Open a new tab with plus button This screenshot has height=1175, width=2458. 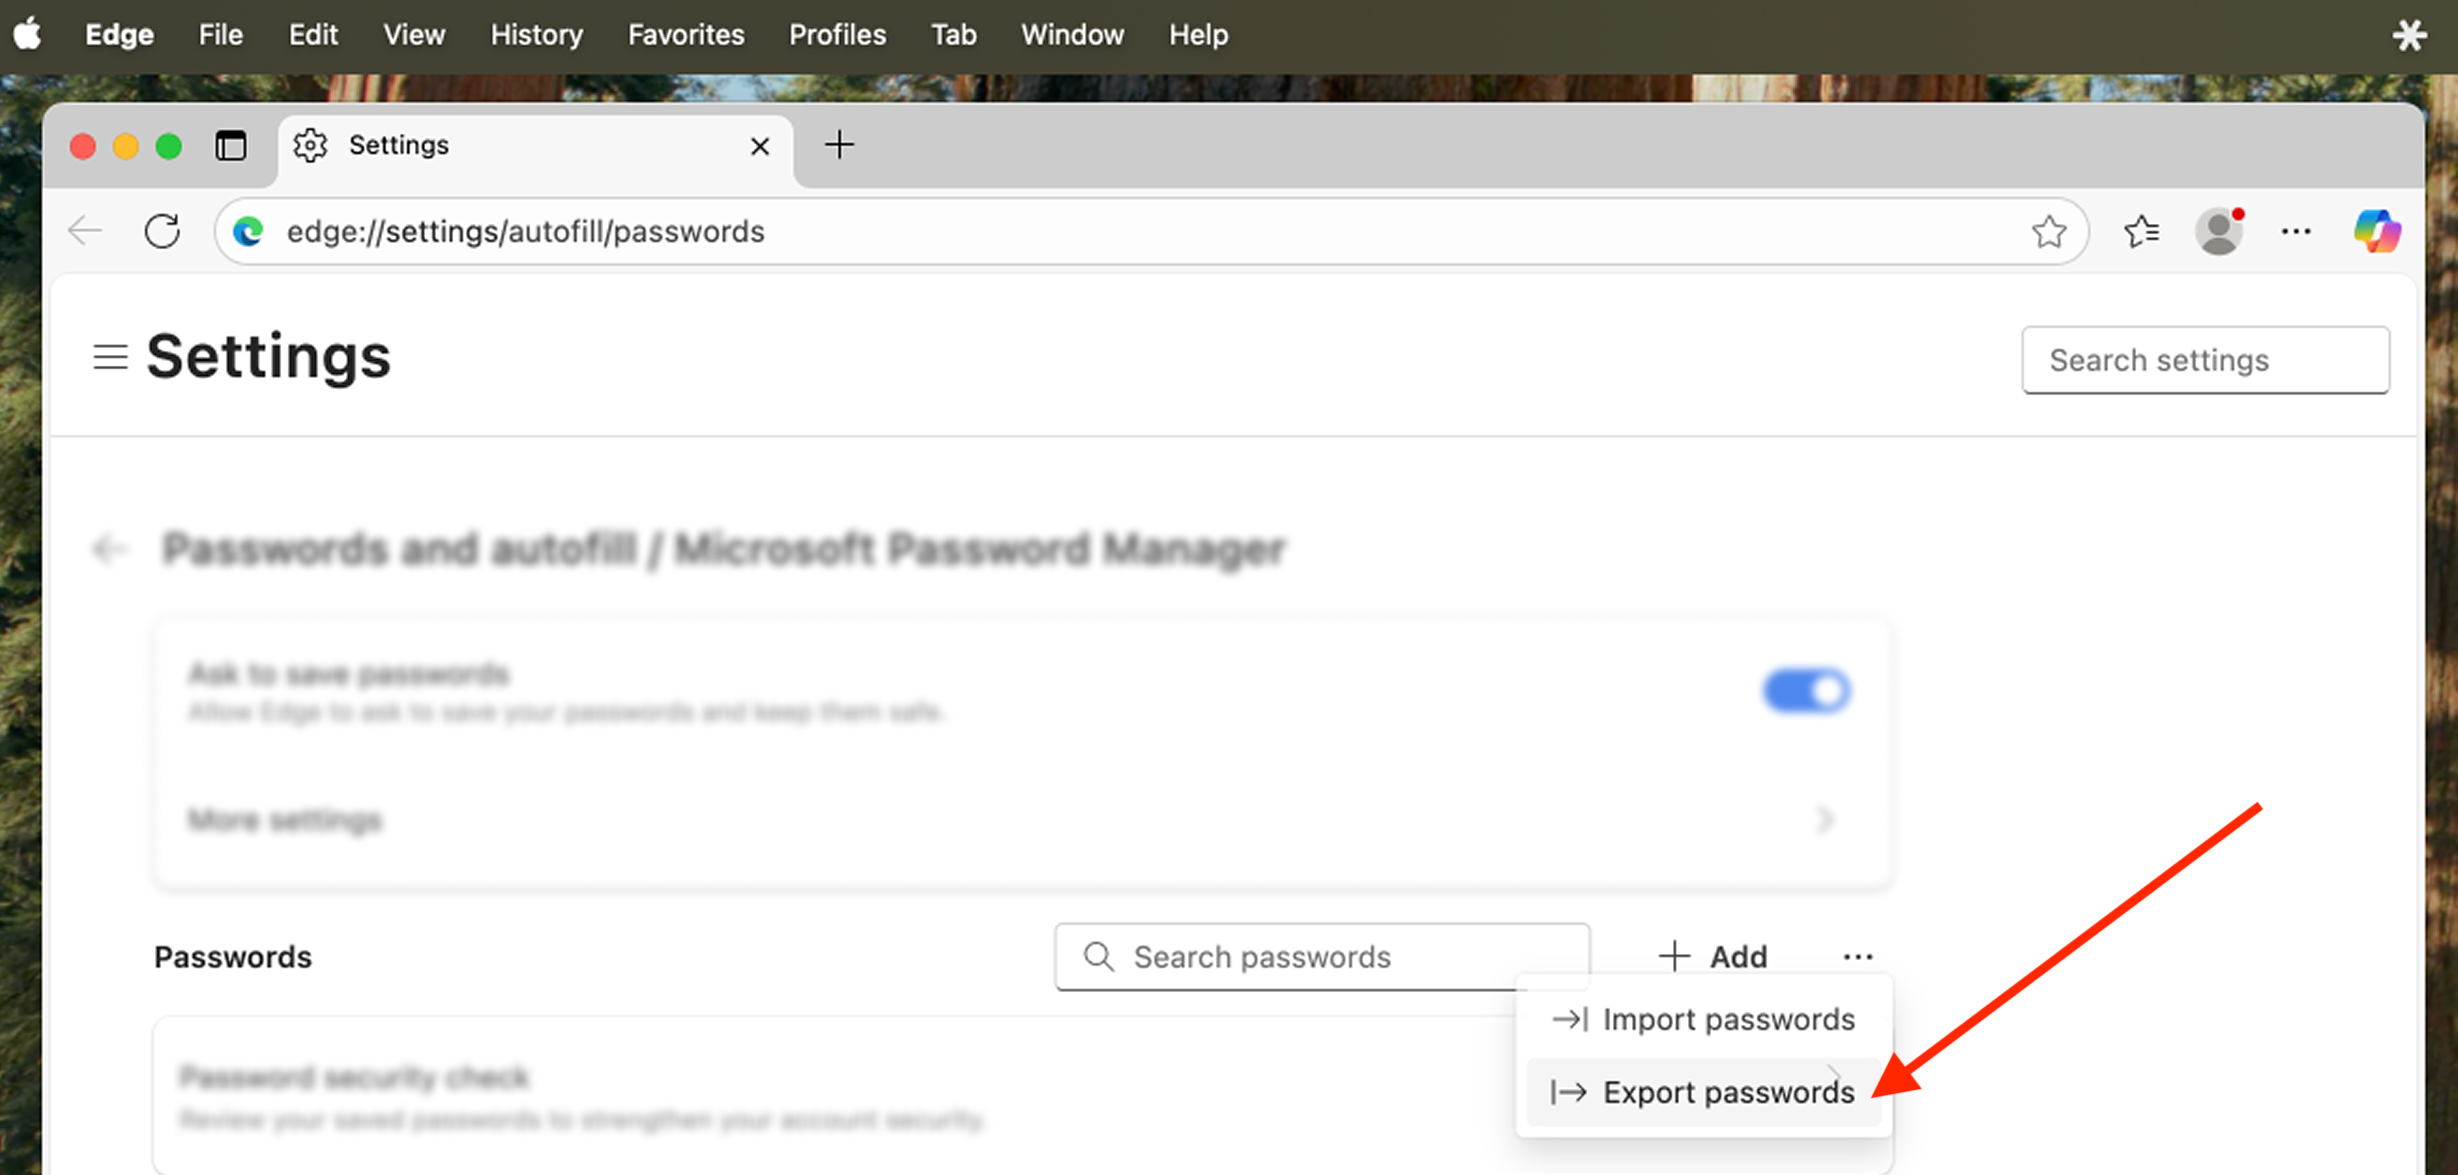click(839, 146)
